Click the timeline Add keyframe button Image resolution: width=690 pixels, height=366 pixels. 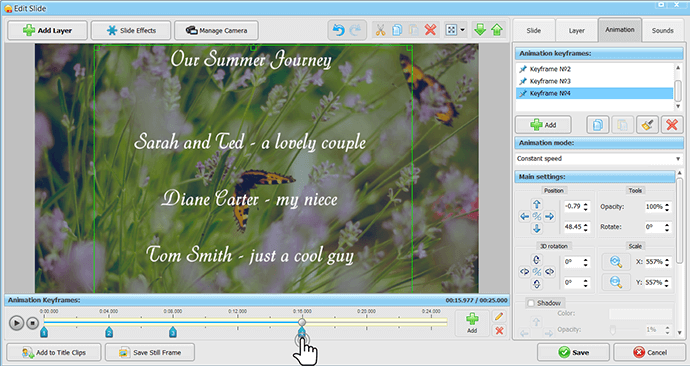tap(472, 323)
